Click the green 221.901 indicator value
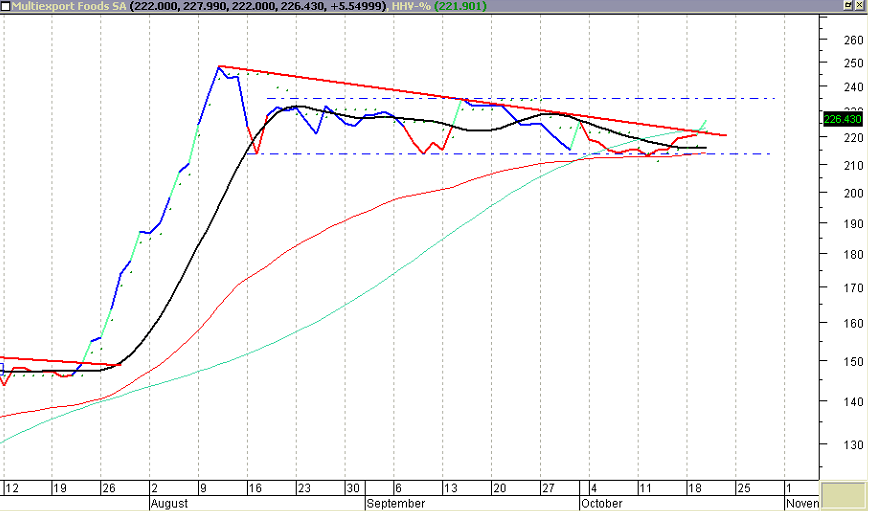 [x=461, y=6]
